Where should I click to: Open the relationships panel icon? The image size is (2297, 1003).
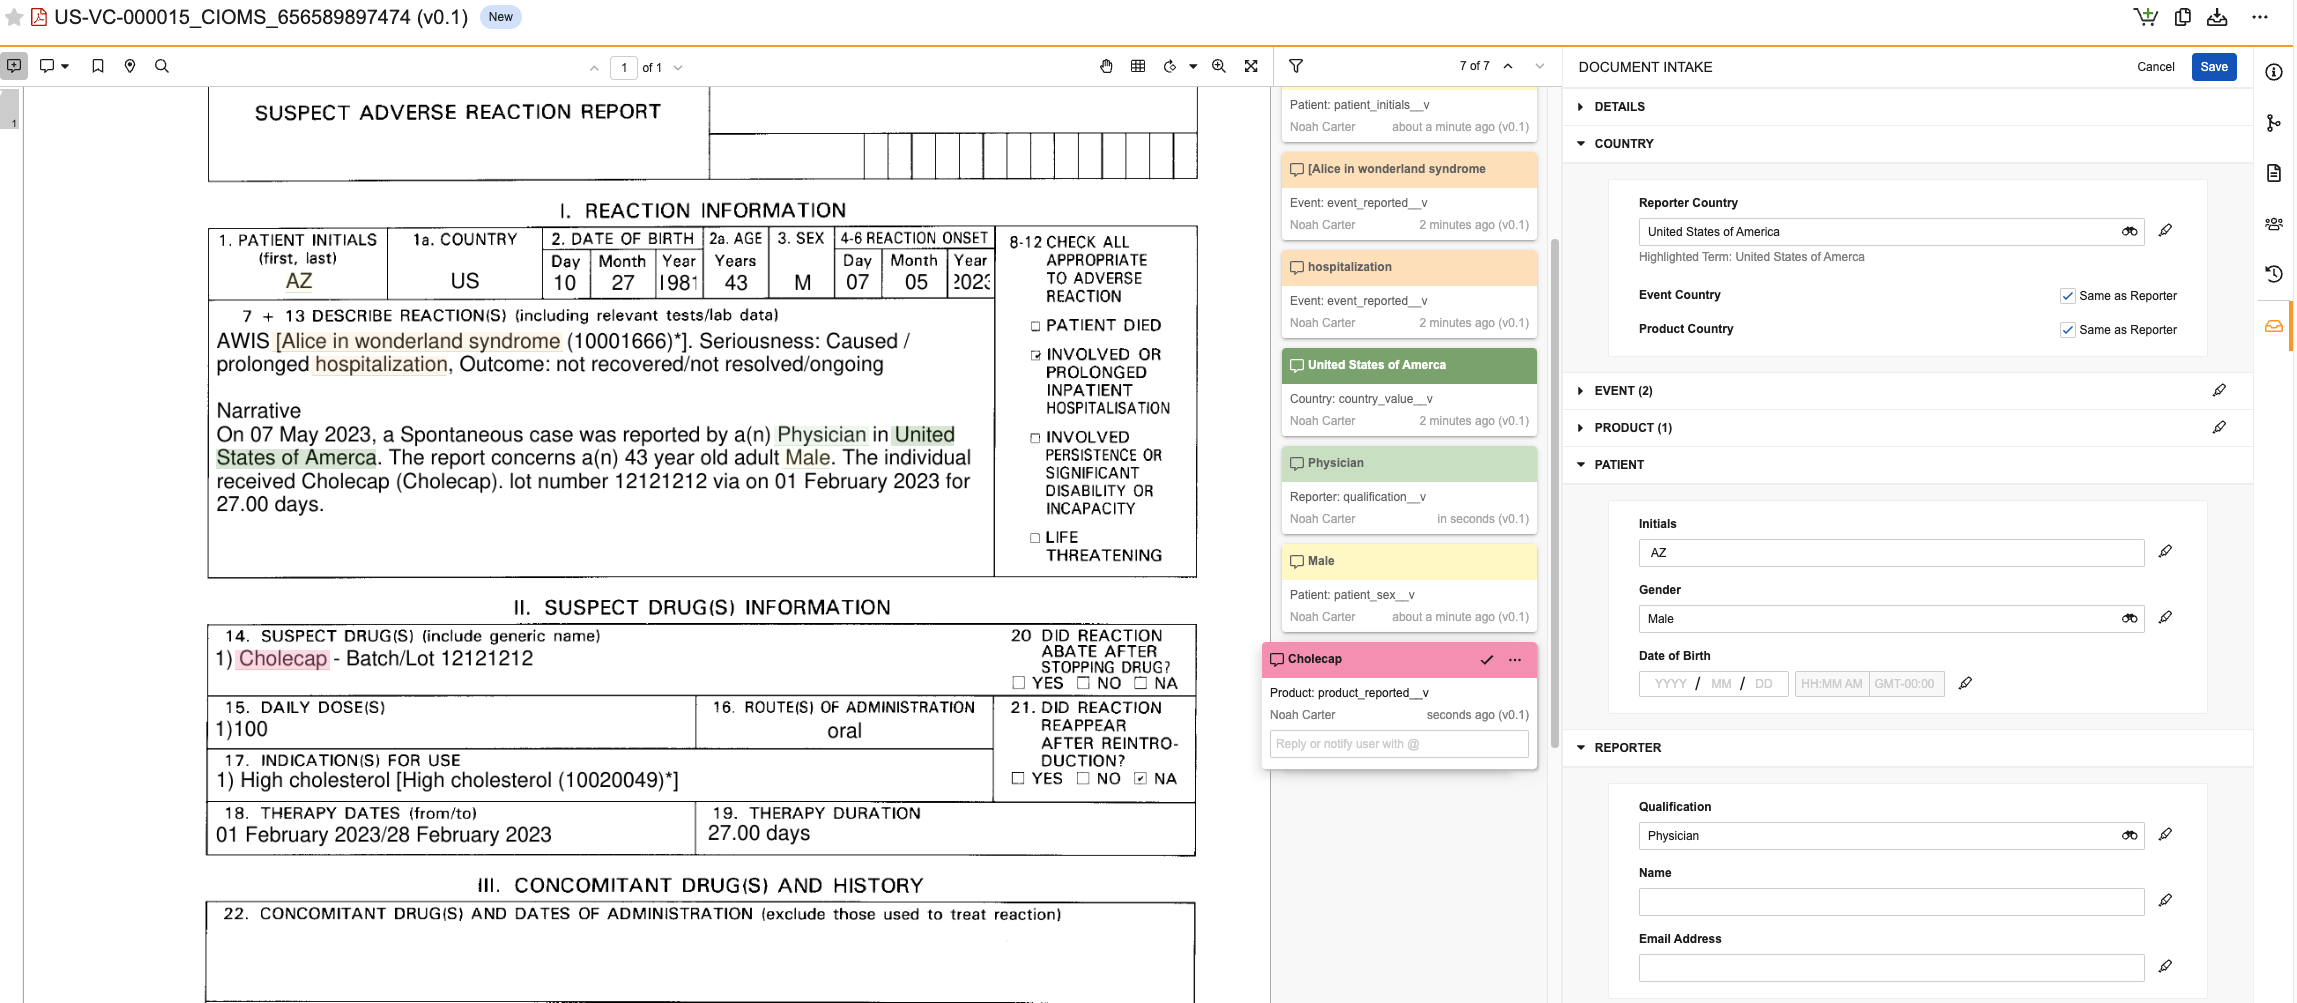point(2274,123)
